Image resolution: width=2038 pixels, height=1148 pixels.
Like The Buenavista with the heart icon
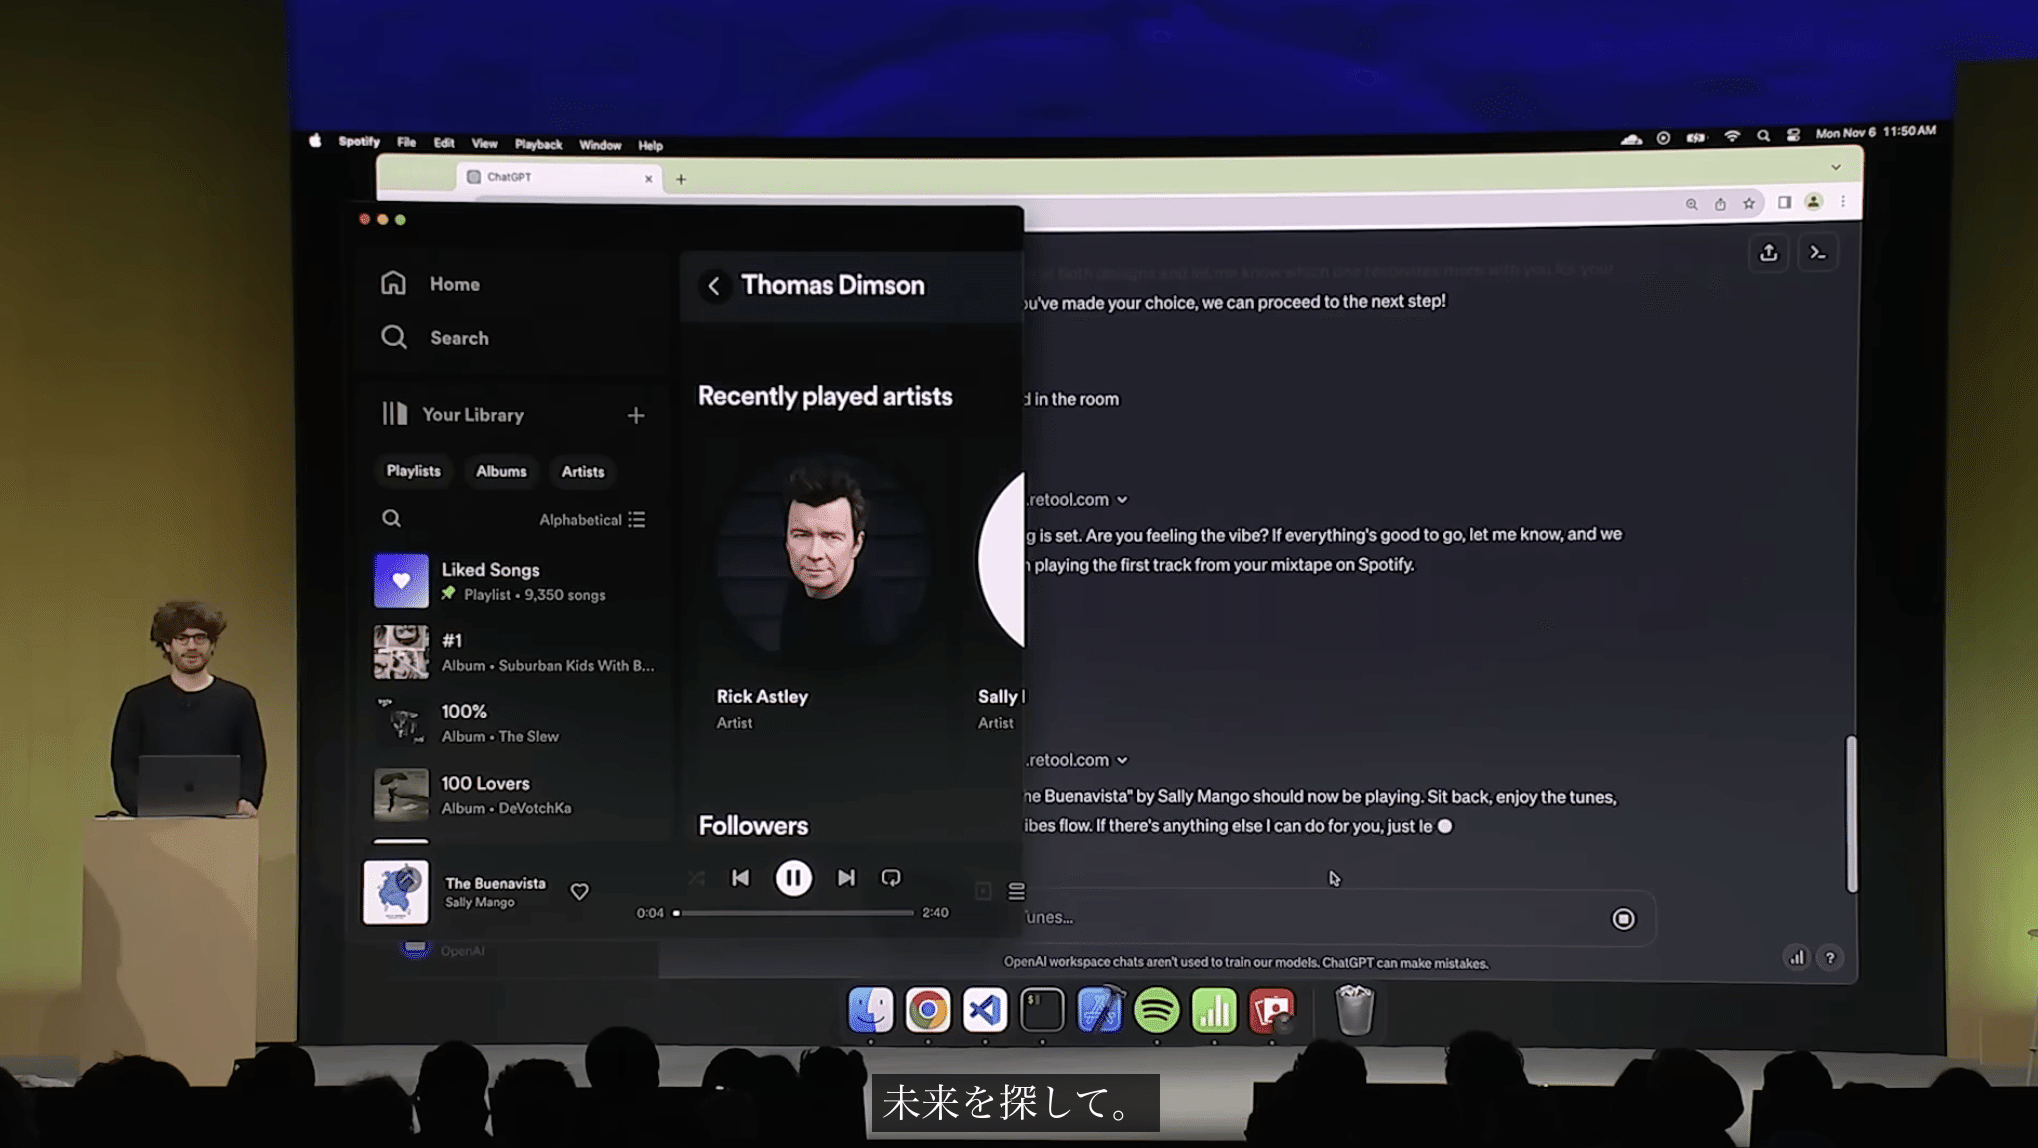click(x=579, y=891)
